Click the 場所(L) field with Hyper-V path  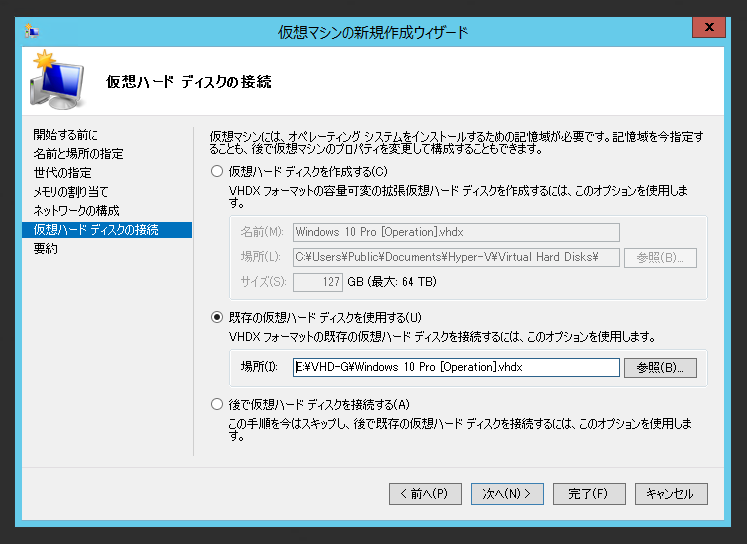click(x=456, y=257)
